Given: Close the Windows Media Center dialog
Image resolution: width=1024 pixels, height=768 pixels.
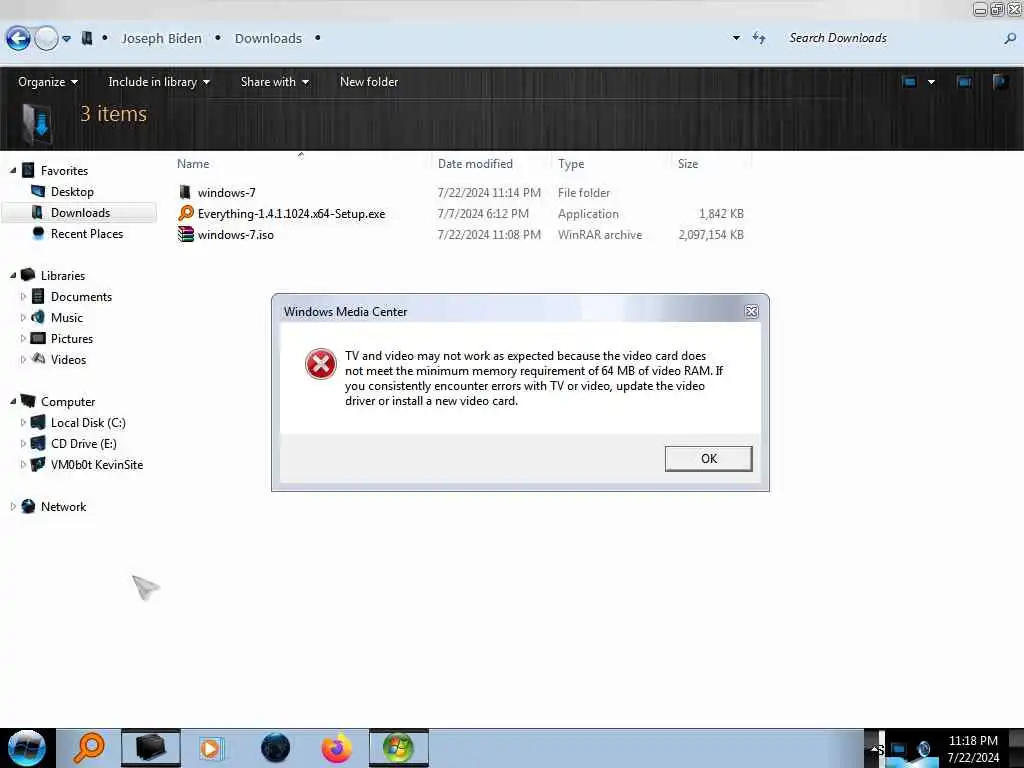Looking at the screenshot, I should point(751,312).
